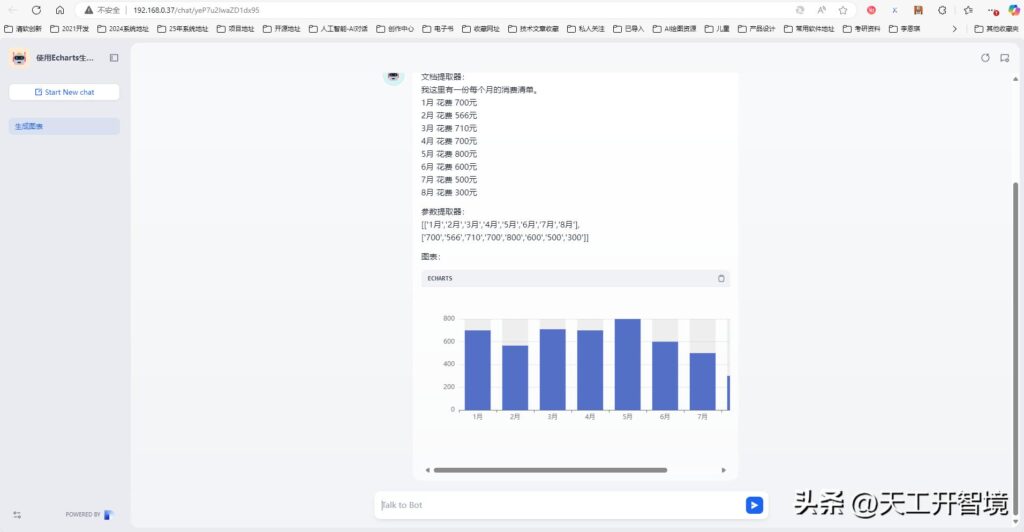Image resolution: width=1024 pixels, height=532 pixels.
Task: Reload the page in browser
Action: pyautogui.click(x=36, y=10)
